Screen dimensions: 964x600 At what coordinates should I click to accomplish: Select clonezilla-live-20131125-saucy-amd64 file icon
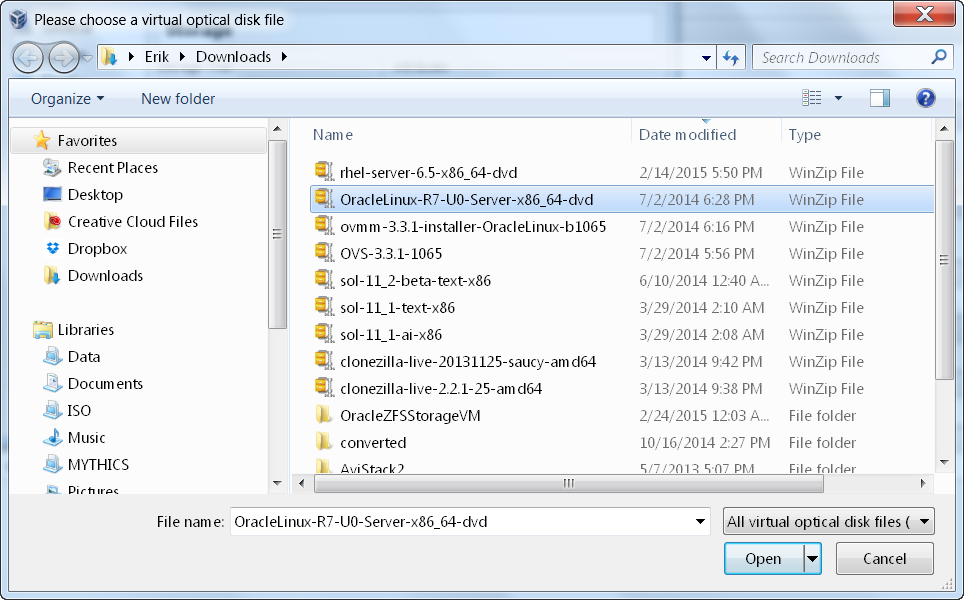pyautogui.click(x=323, y=360)
